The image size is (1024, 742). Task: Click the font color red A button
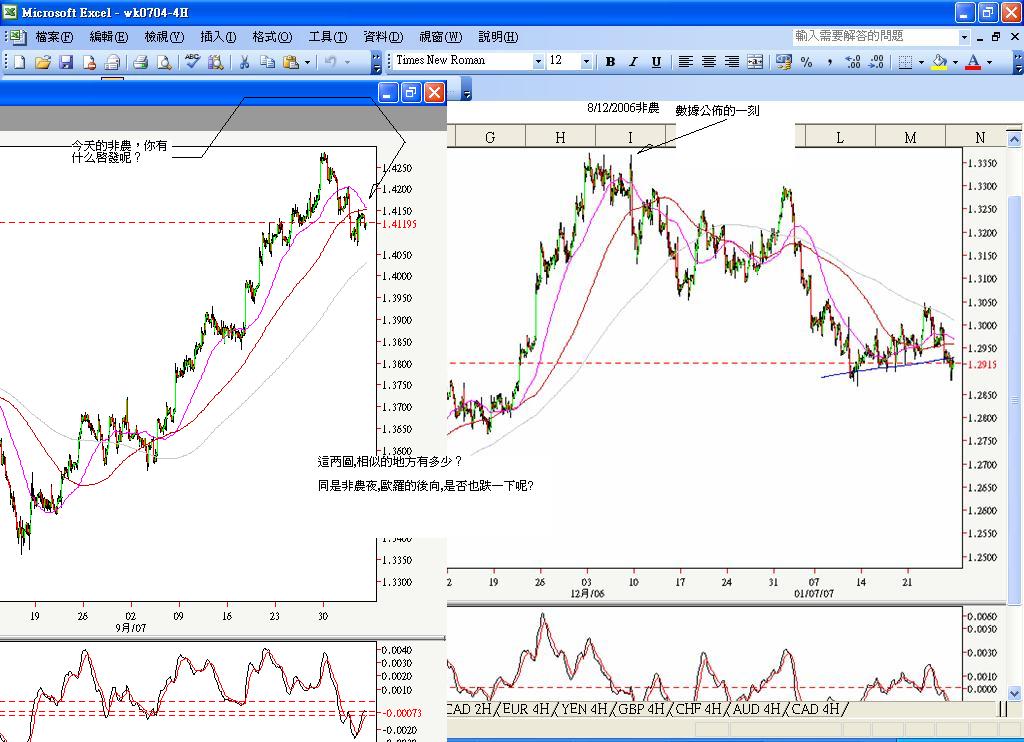(x=973, y=62)
